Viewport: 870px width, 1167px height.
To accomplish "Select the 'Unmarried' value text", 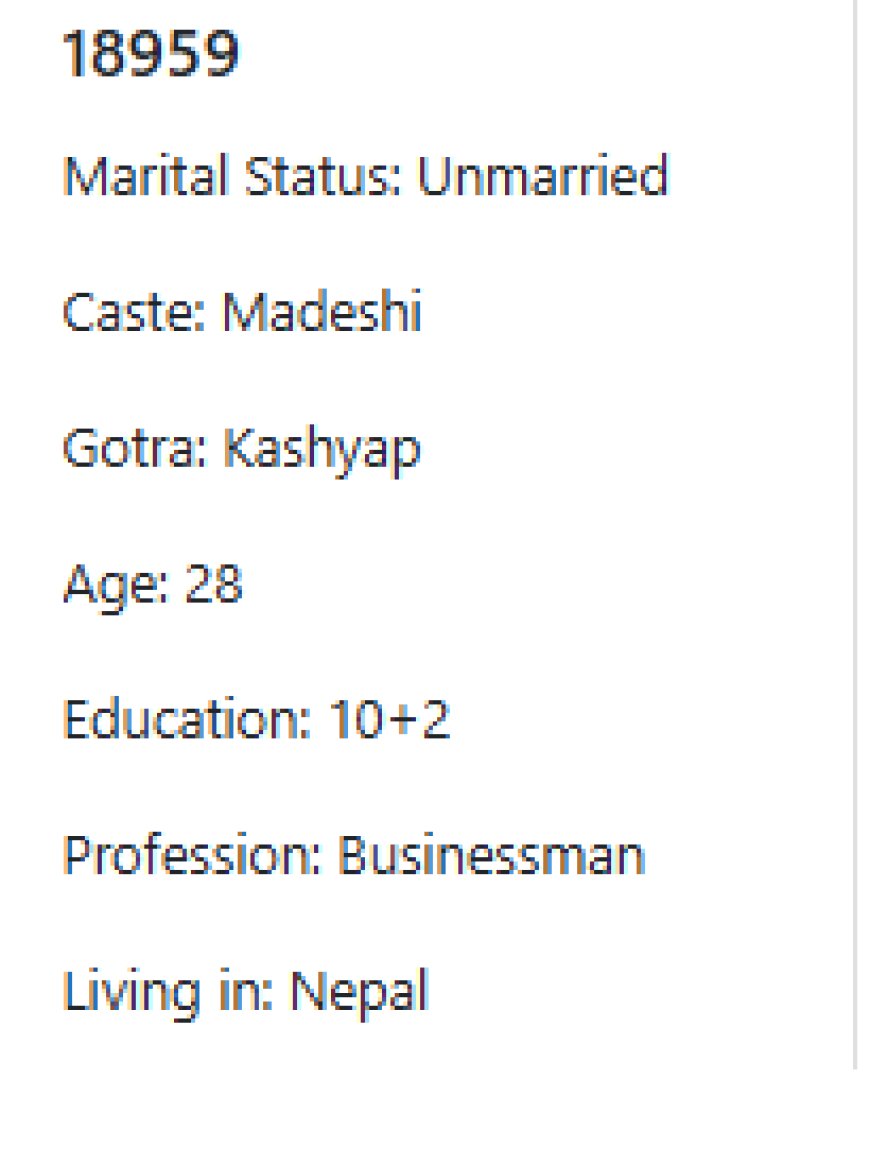I will point(543,176).
